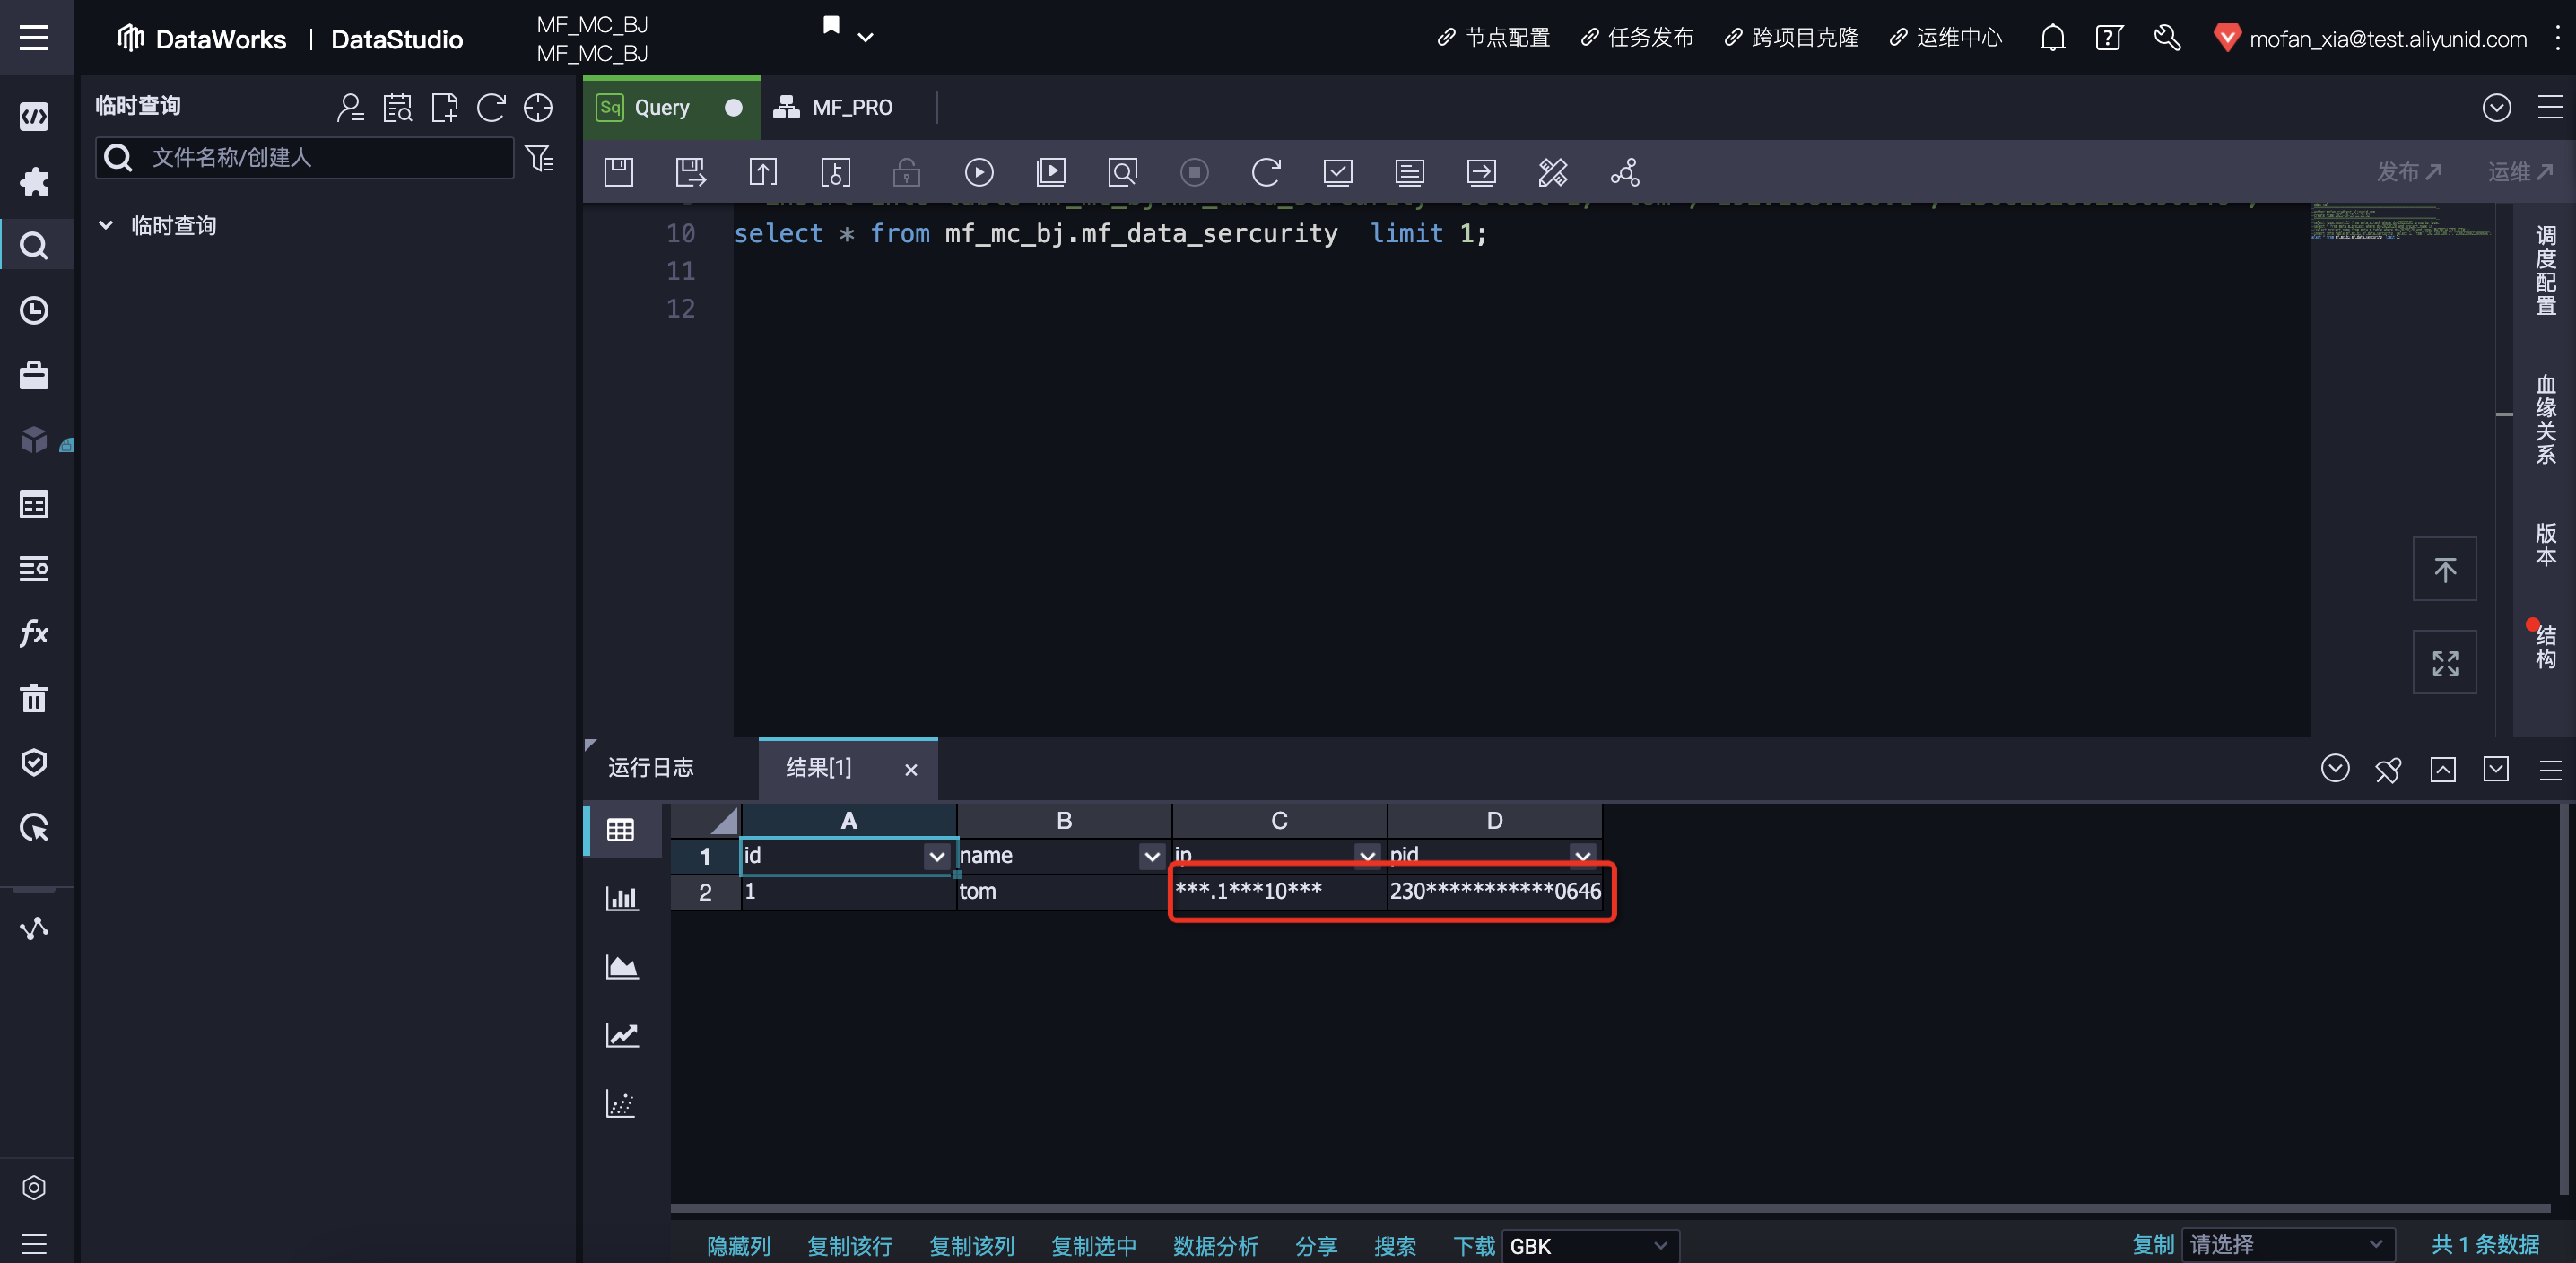2576x1263 pixels.
Task: Click the Save icon in editor toolbar
Action: click(x=618, y=172)
